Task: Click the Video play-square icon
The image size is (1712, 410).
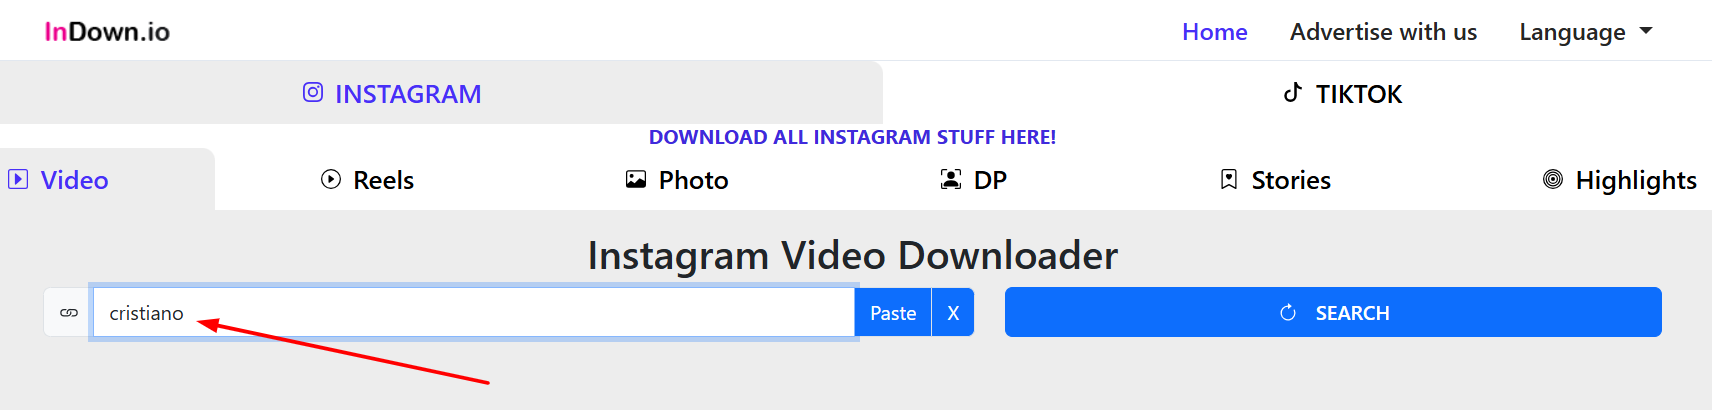Action: pyautogui.click(x=18, y=179)
